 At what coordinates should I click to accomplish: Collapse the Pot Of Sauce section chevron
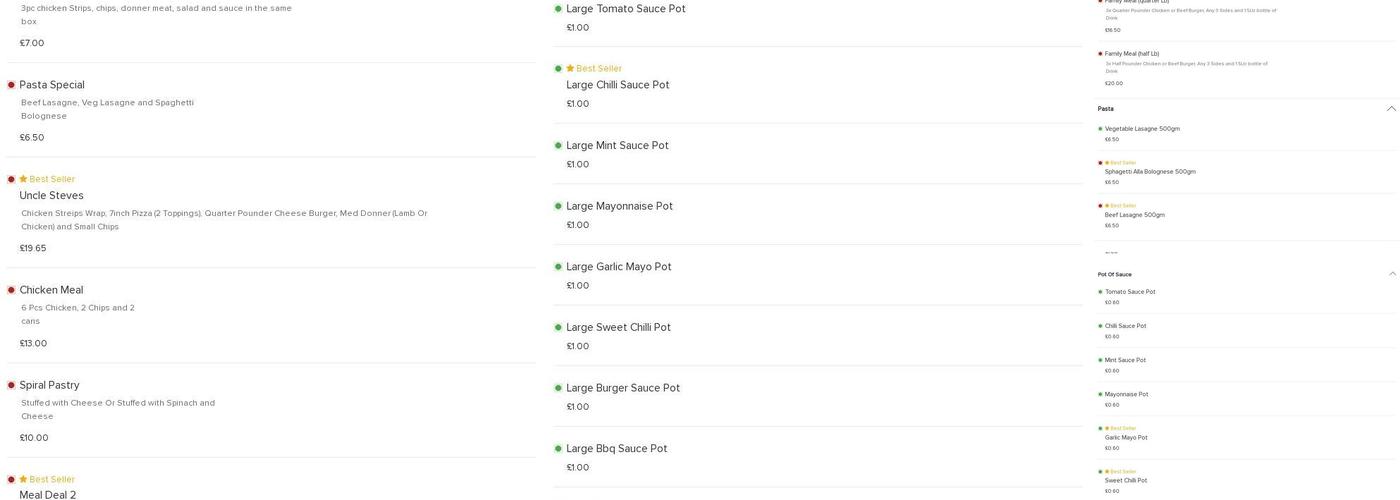coord(1391,274)
